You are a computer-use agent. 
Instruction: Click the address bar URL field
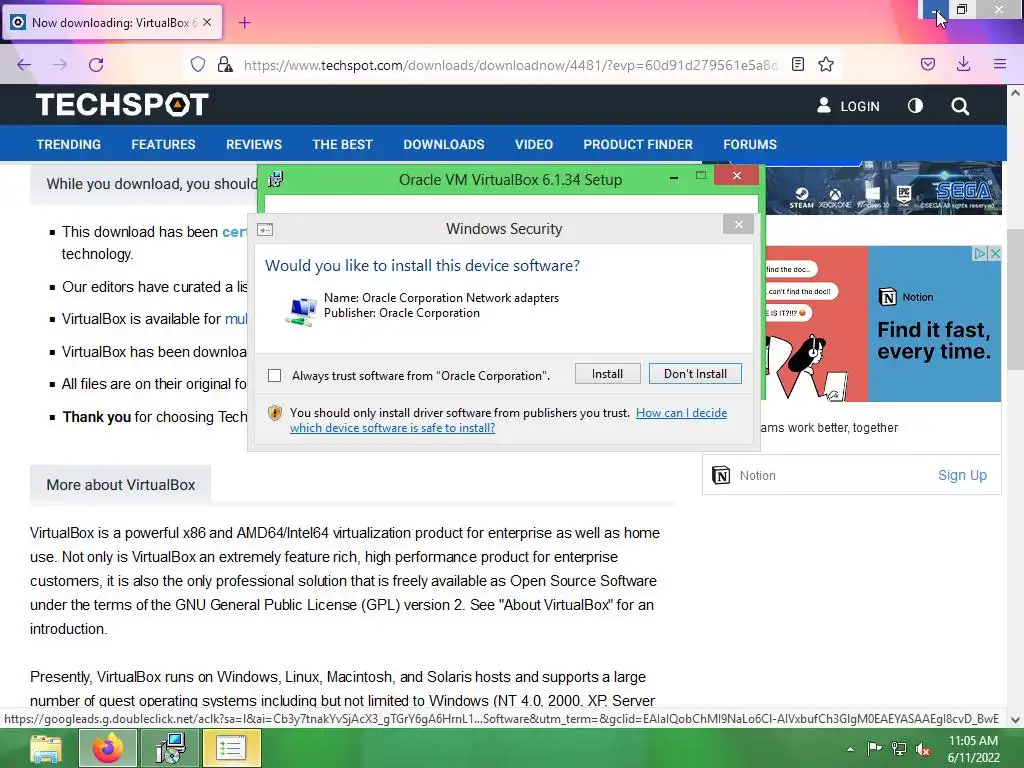click(x=510, y=65)
